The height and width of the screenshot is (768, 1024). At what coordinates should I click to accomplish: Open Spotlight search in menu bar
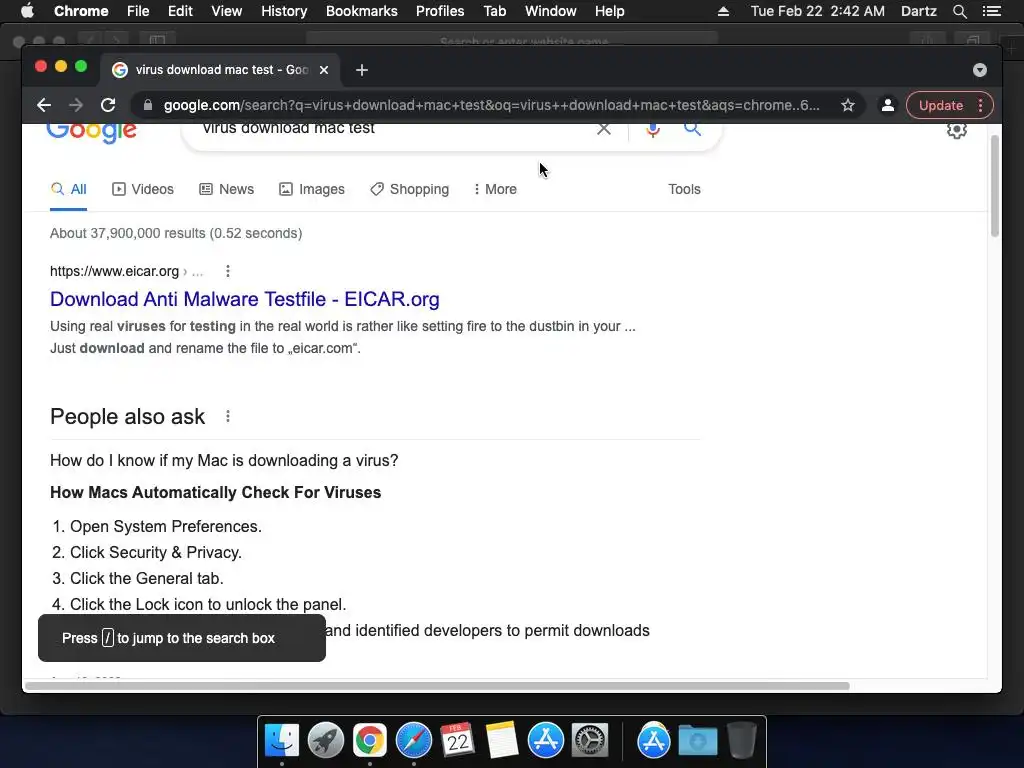(959, 11)
